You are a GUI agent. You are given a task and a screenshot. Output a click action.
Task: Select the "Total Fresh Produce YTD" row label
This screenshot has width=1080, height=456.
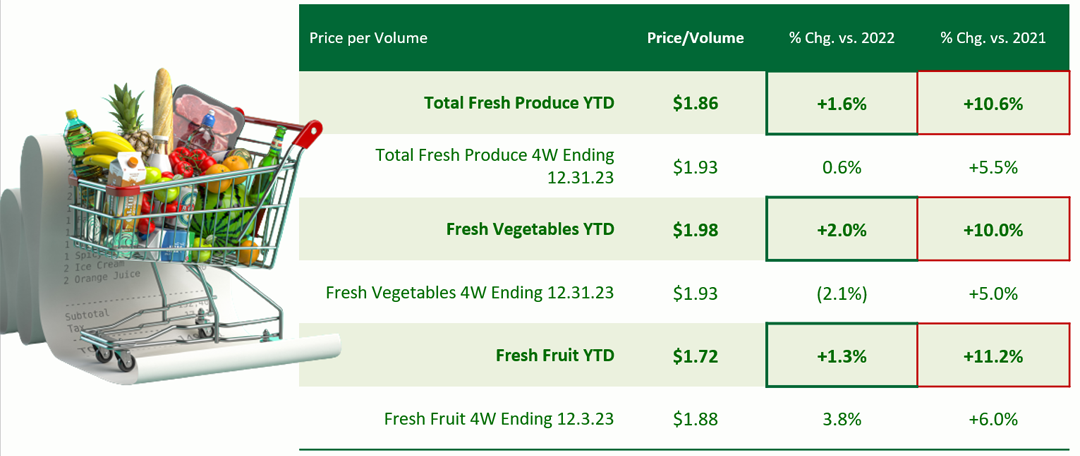518,102
